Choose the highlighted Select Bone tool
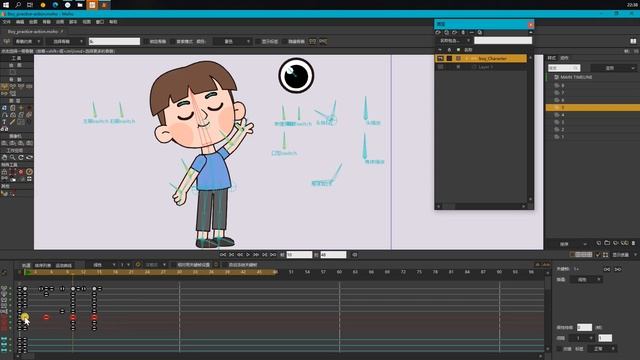 pyautogui.click(x=4, y=87)
